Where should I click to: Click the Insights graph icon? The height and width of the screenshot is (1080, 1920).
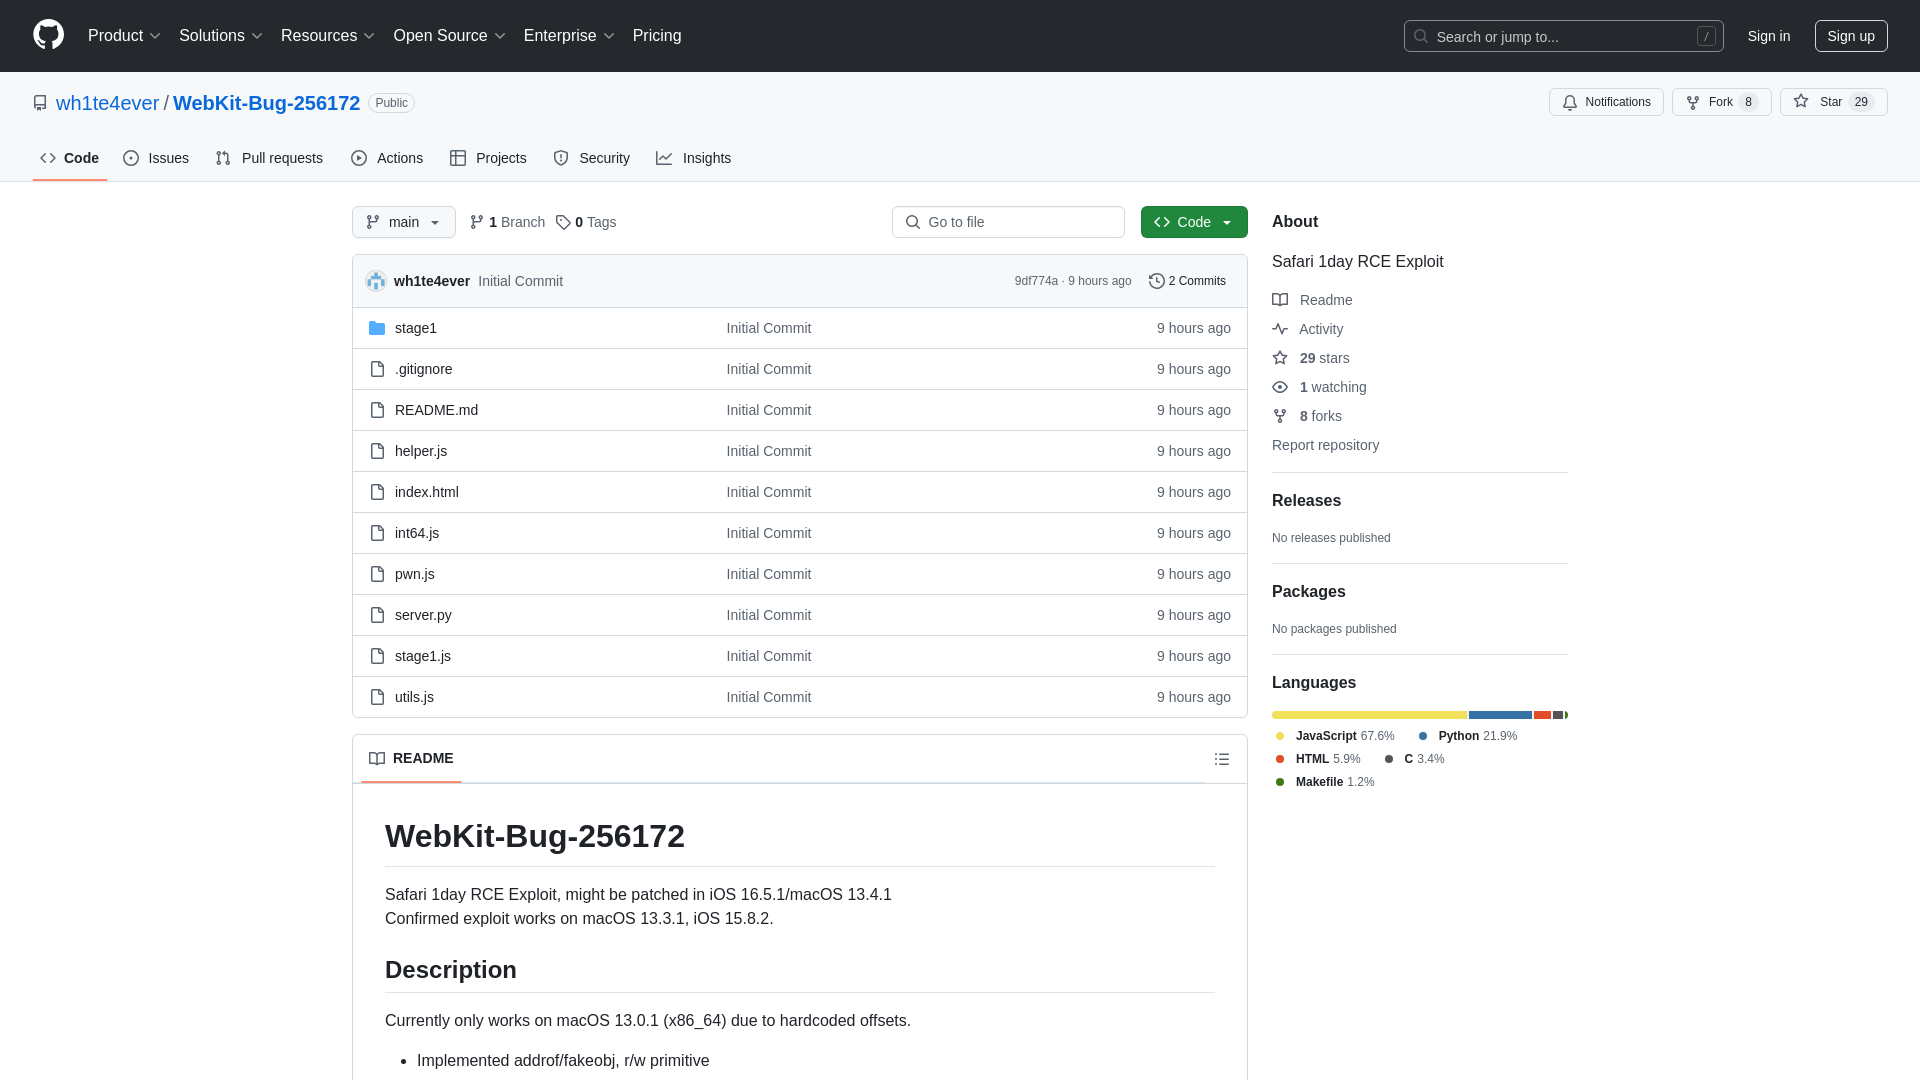[665, 157]
